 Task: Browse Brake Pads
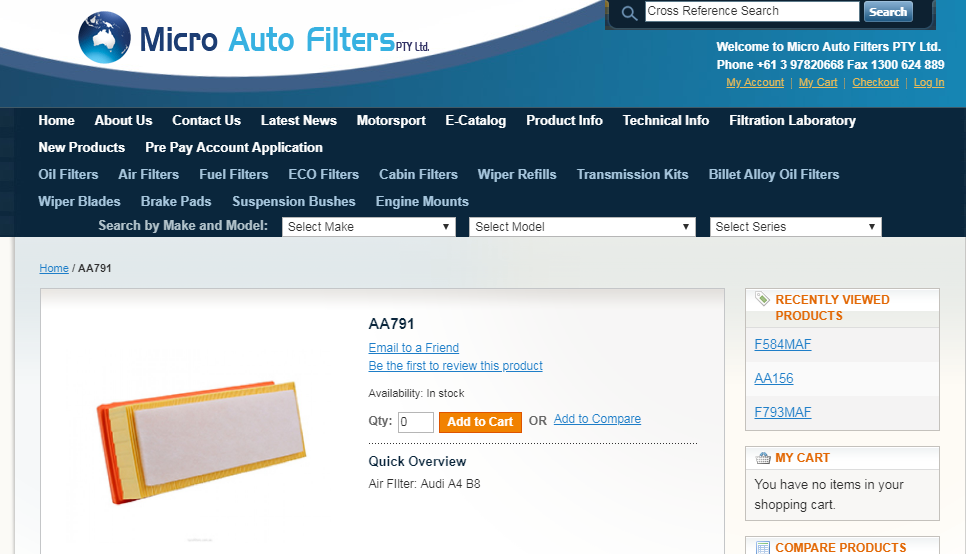[x=176, y=202]
